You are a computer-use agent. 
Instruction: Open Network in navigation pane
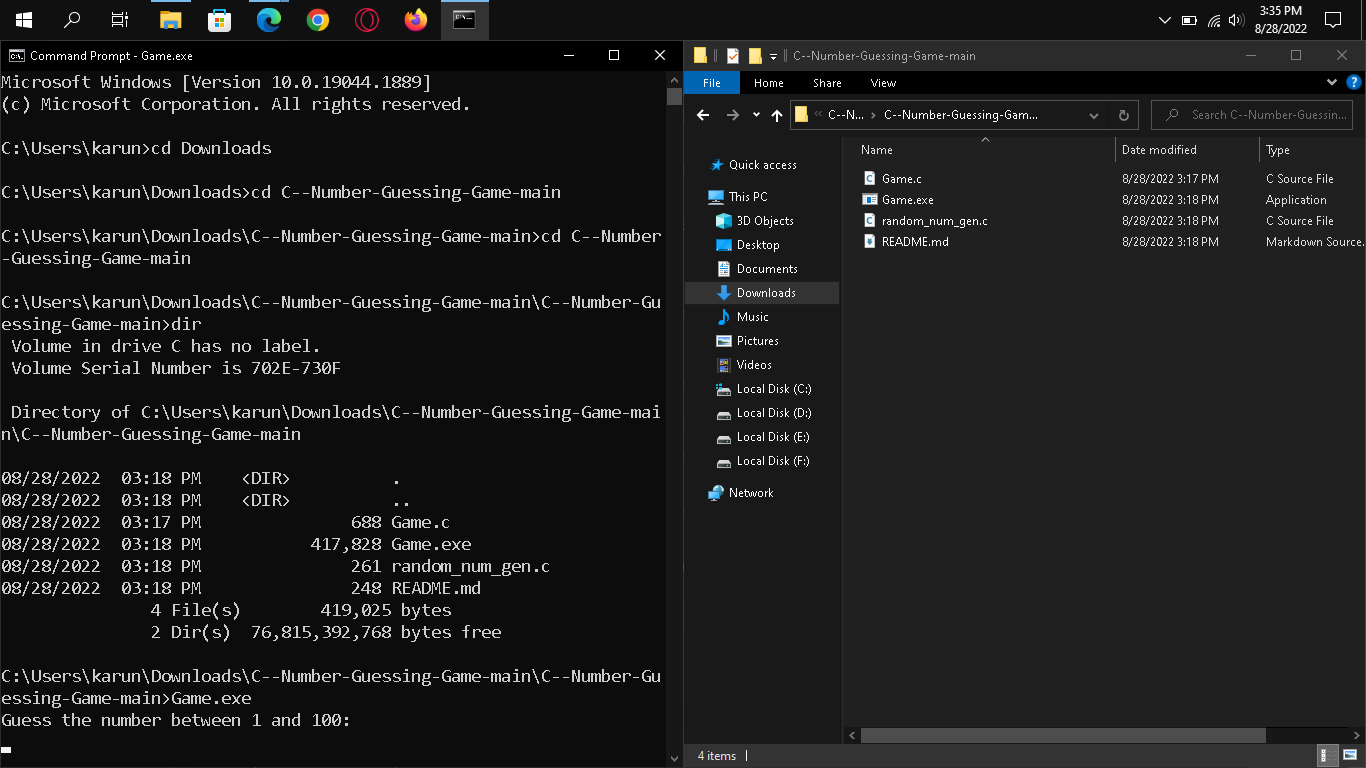coord(750,493)
